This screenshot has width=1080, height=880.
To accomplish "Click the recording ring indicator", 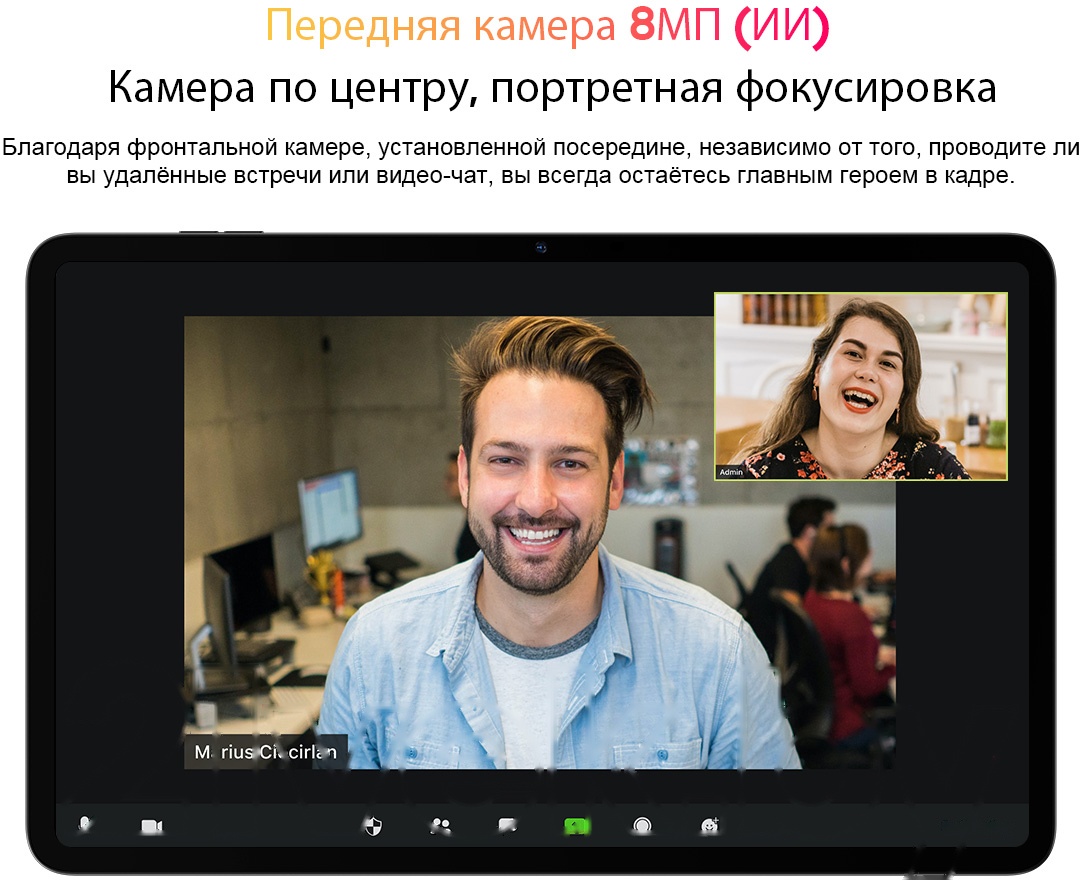I will (640, 825).
